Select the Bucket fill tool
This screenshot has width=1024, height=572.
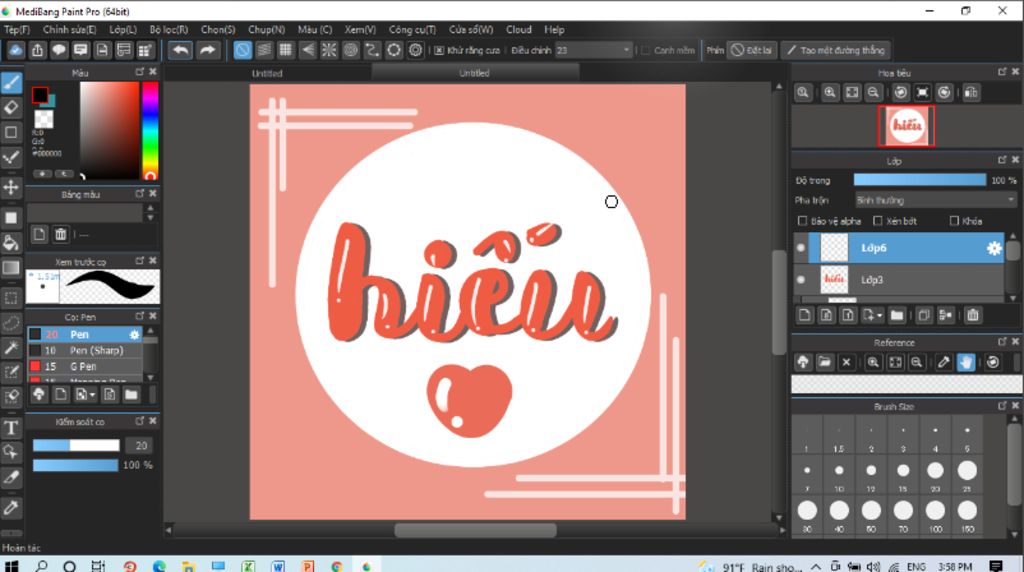(11, 243)
